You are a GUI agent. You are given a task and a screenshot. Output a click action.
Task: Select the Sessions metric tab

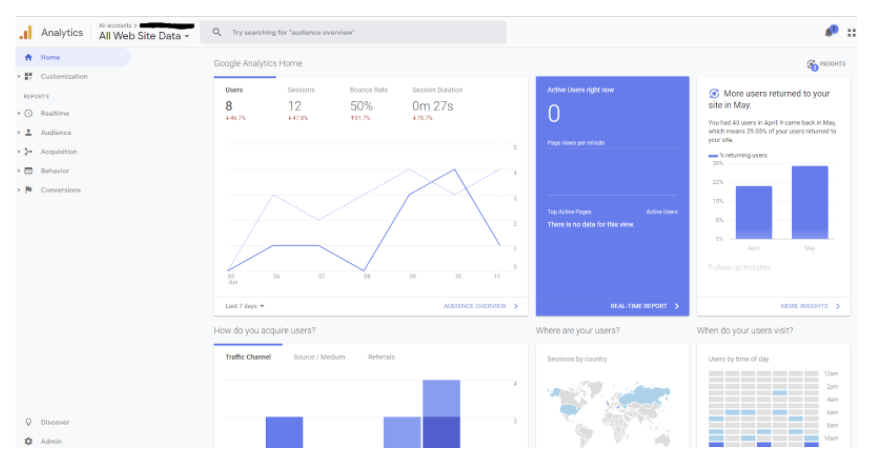(301, 104)
